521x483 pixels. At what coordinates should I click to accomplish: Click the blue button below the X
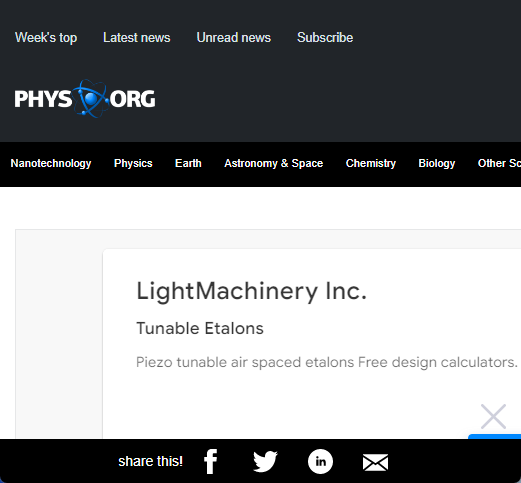[x=495, y=436]
